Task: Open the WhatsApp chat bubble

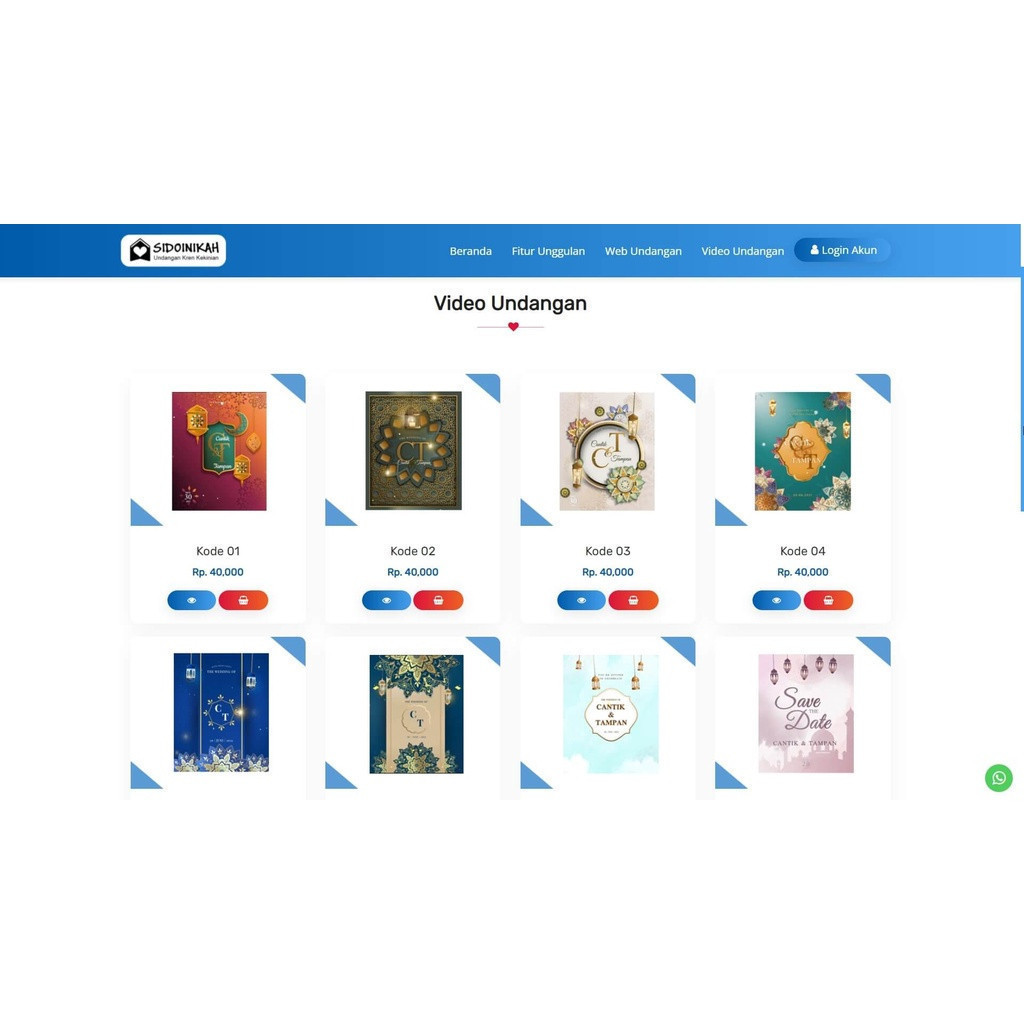Action: click(999, 778)
